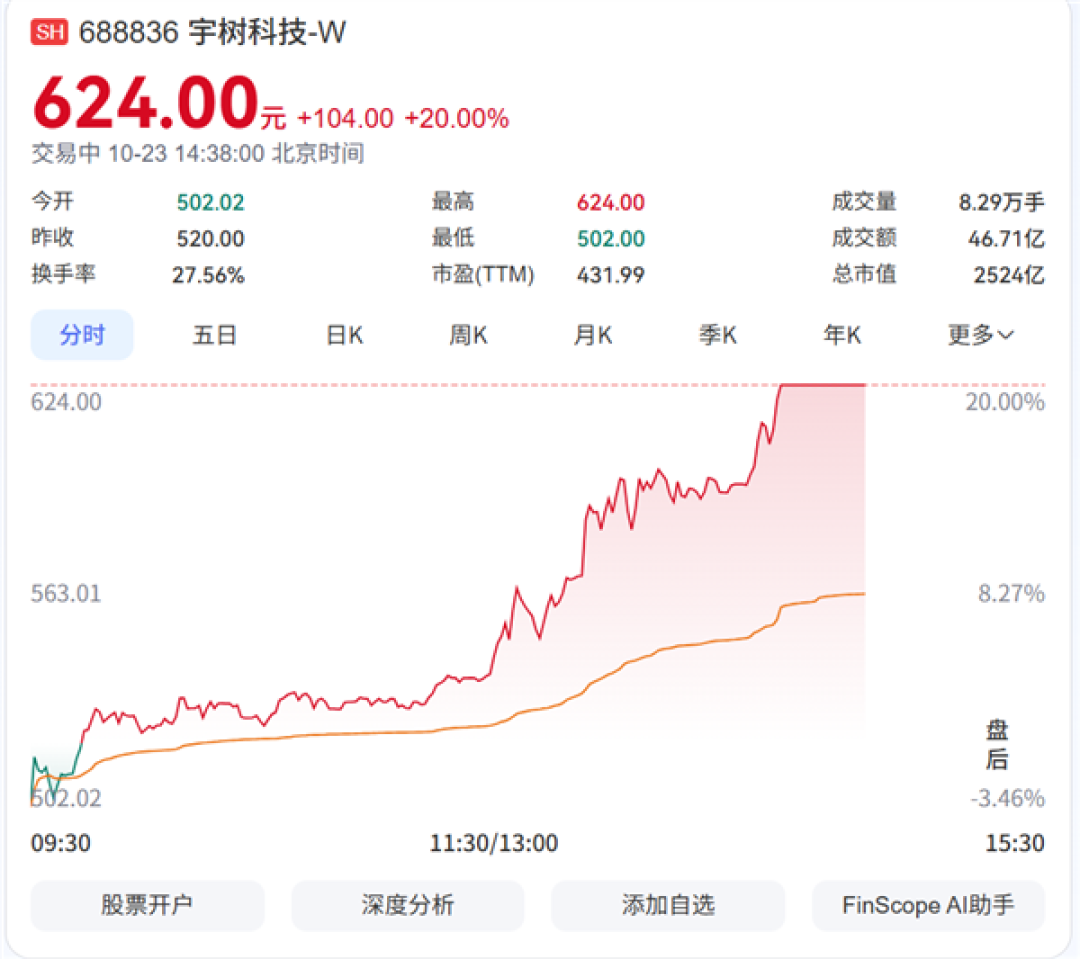The width and height of the screenshot is (1080, 959).
Task: Click the orange average price line end point
Action: 864,593
